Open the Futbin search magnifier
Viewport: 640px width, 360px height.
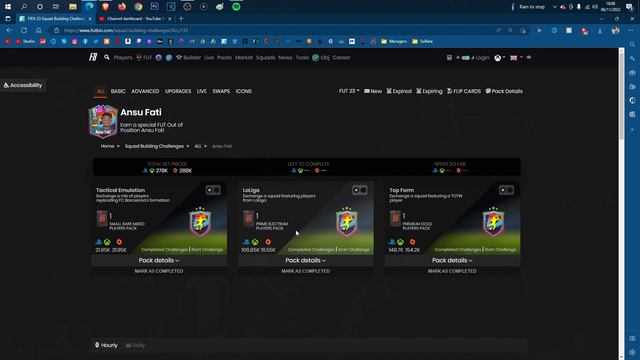107,58
